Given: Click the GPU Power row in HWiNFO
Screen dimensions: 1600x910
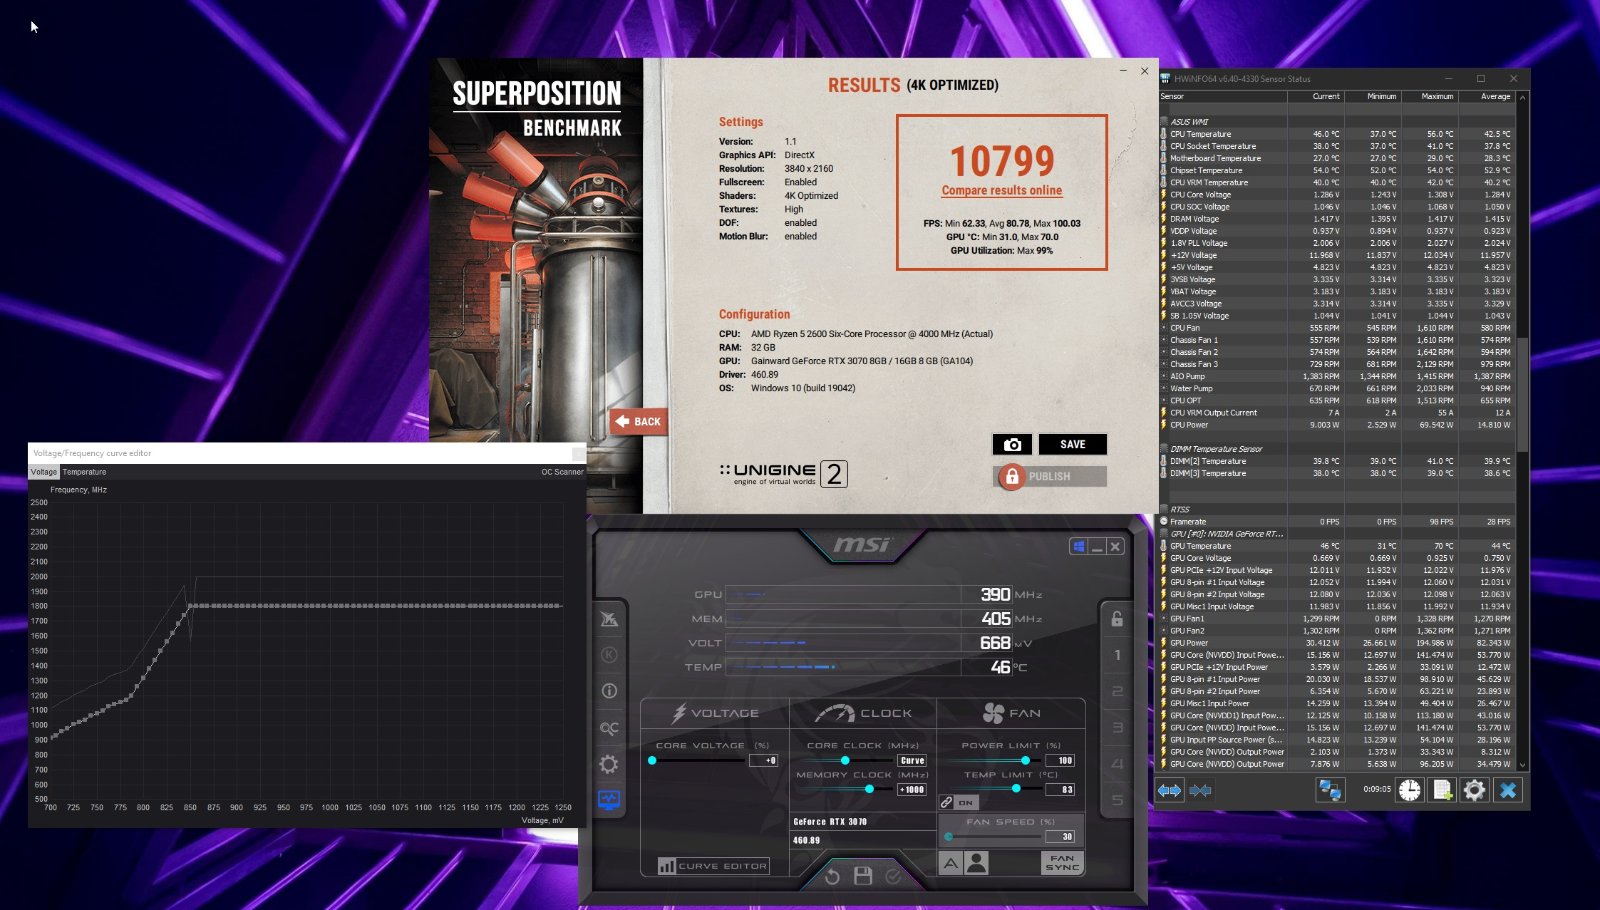Looking at the screenshot, I should (x=1337, y=643).
